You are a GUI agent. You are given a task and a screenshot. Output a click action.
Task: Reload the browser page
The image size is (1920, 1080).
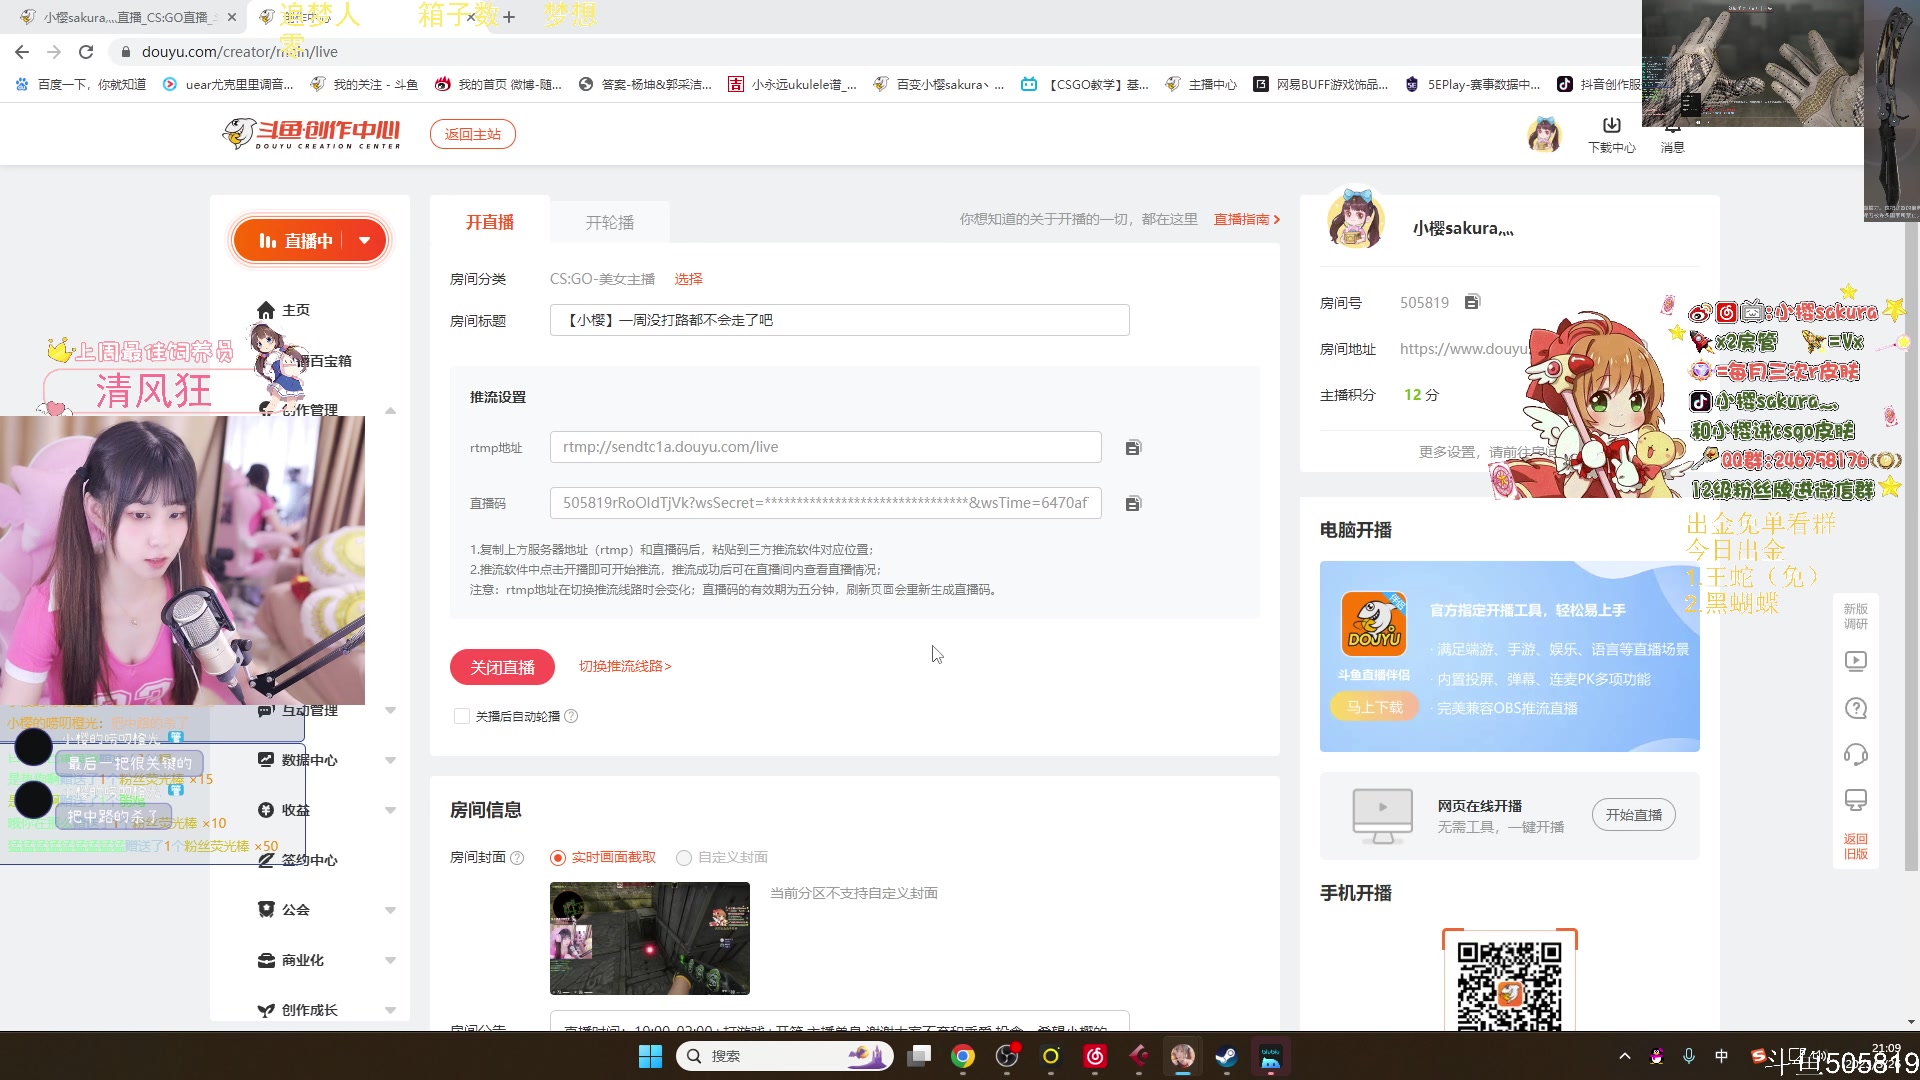[x=86, y=52]
